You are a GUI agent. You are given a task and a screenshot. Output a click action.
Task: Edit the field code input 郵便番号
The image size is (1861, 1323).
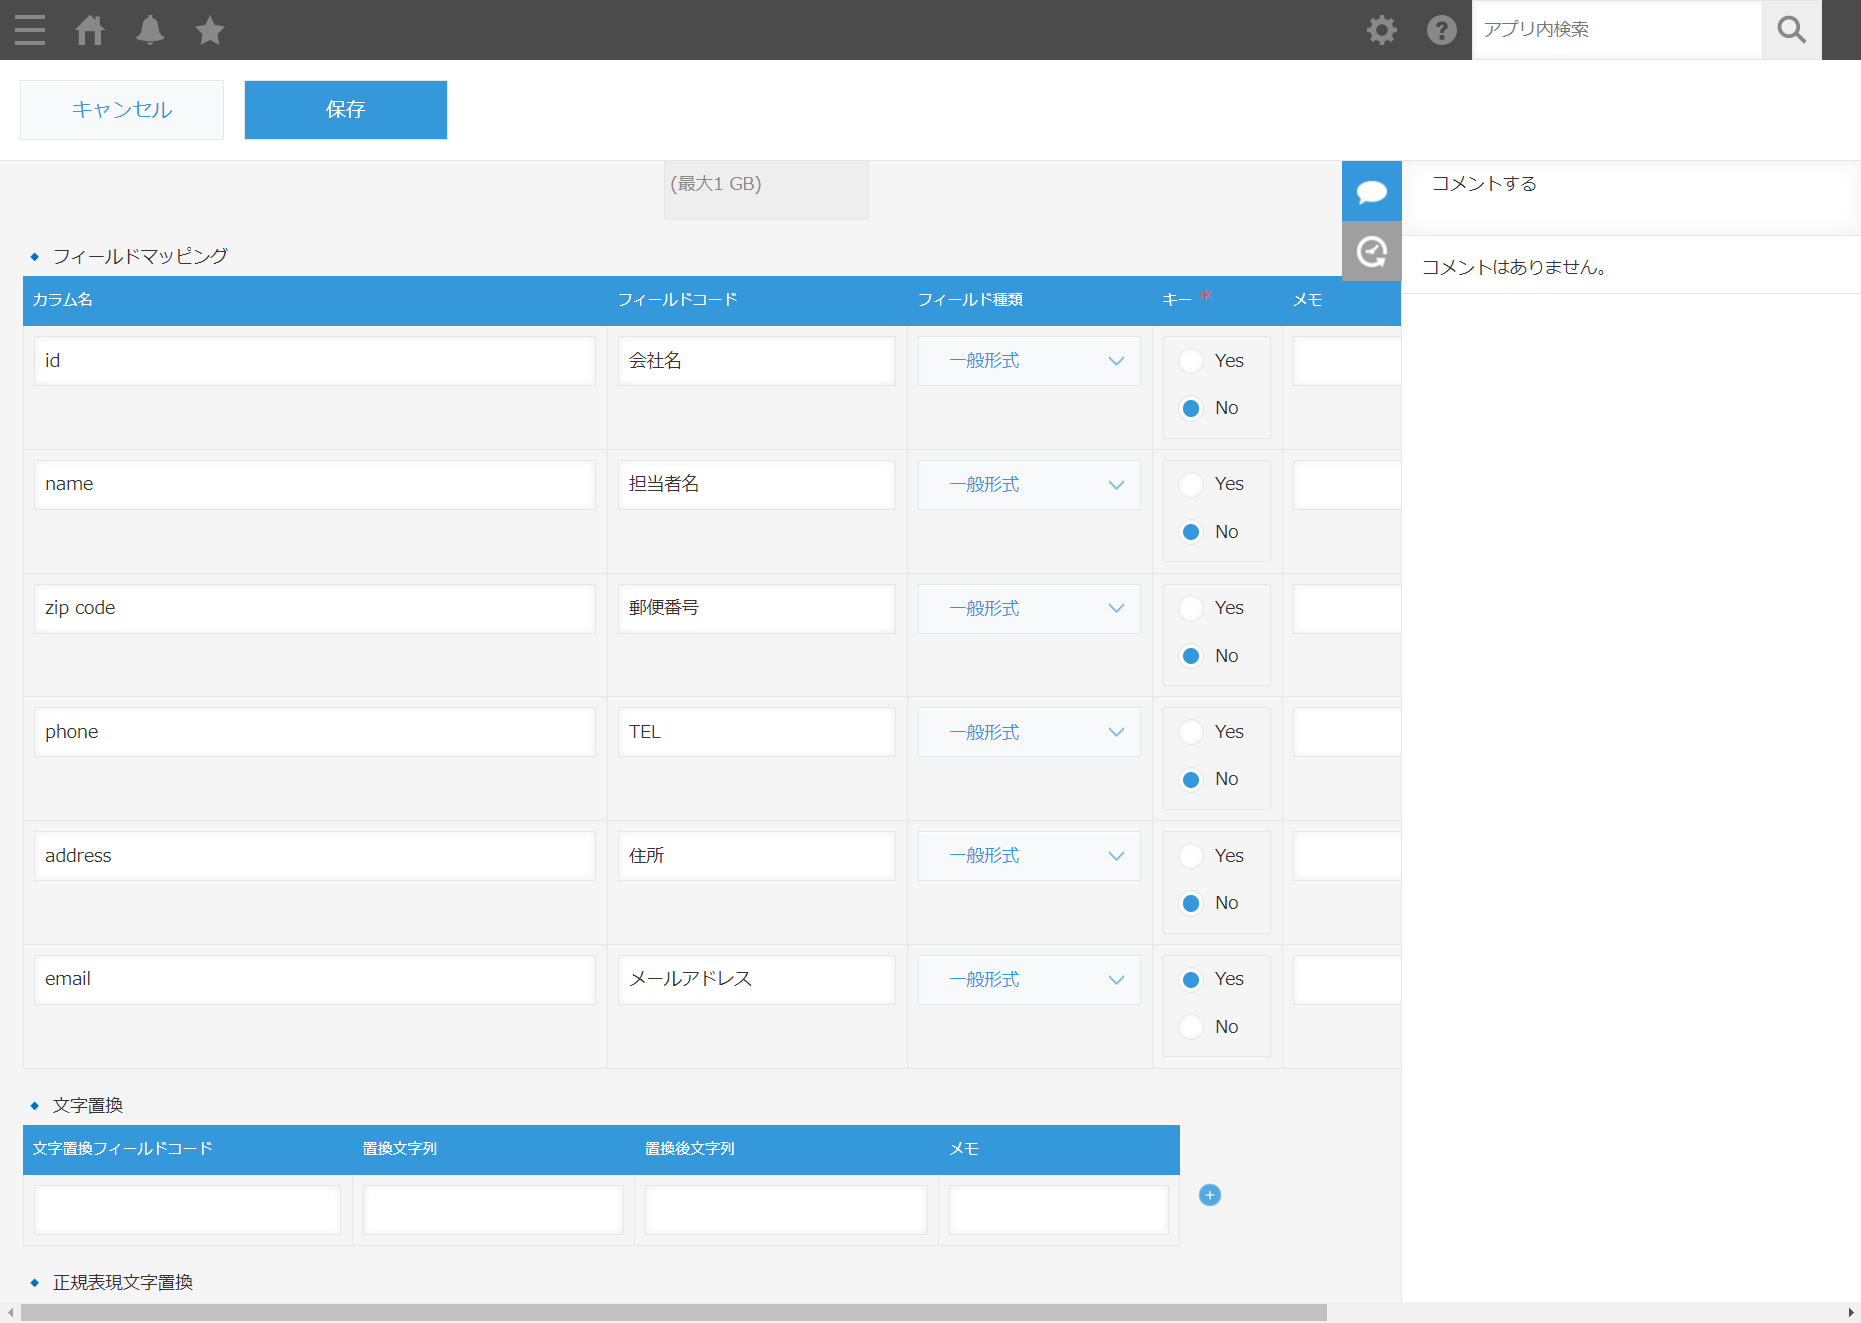757,608
